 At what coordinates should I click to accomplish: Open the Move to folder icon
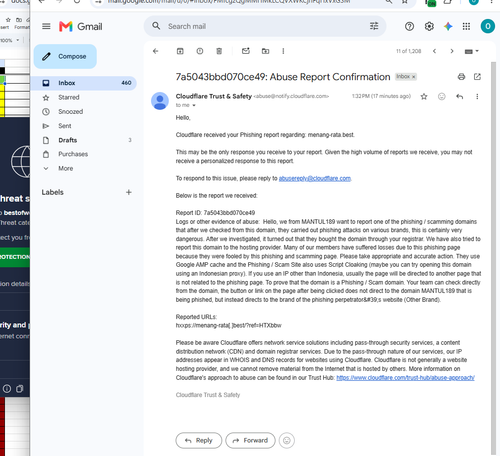coord(265,51)
